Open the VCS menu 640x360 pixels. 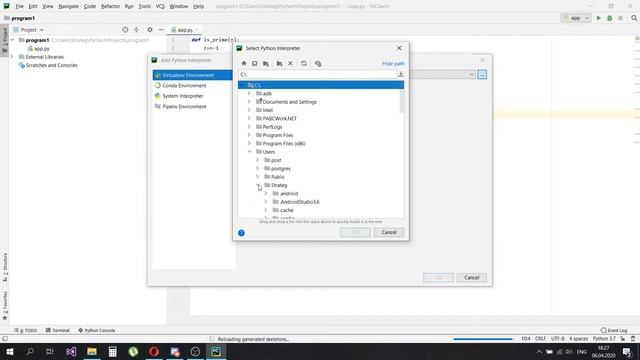(x=160, y=7)
